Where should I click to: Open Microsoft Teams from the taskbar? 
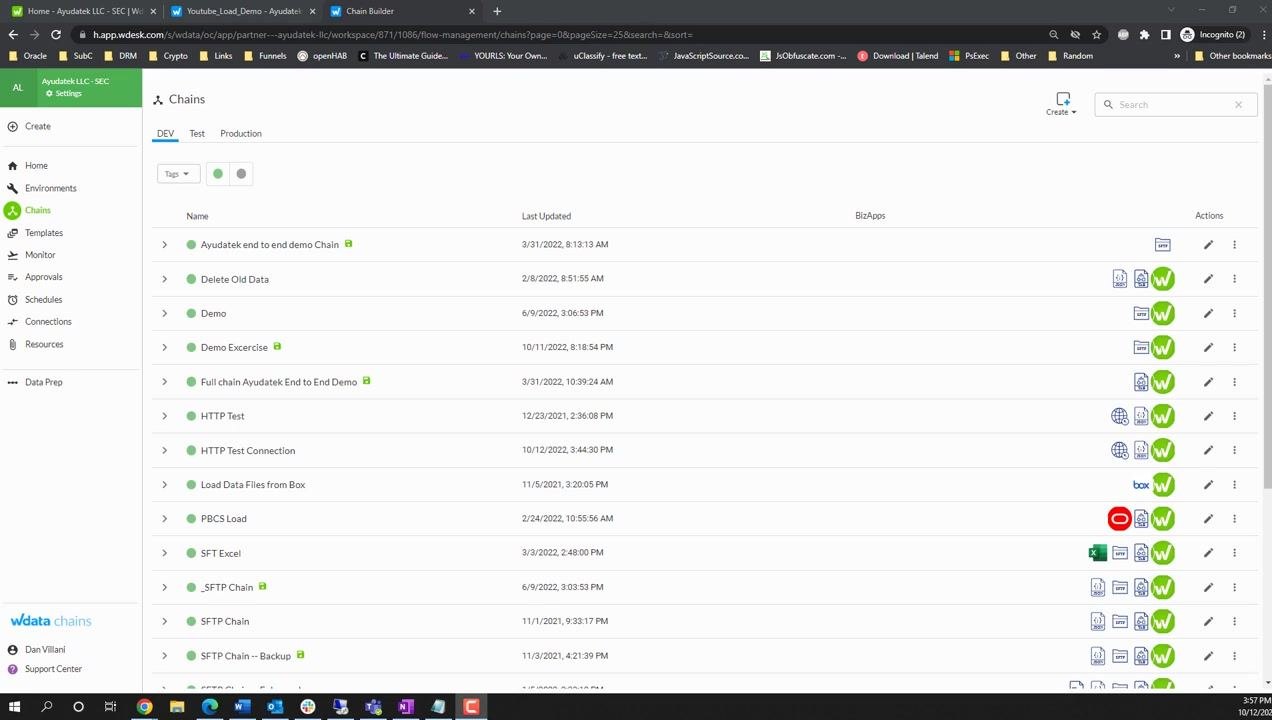pos(373,707)
